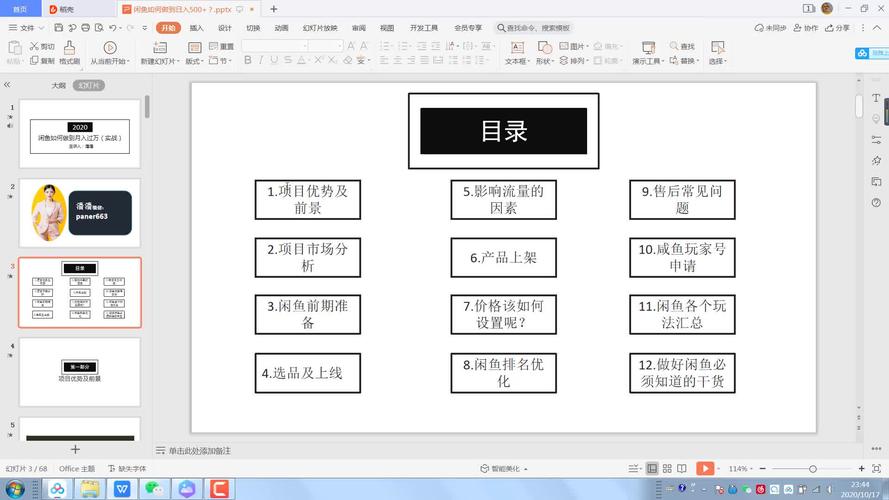Click the Picture (图片) insert button
This screenshot has width=889, height=500.
pyautogui.click(x=574, y=46)
